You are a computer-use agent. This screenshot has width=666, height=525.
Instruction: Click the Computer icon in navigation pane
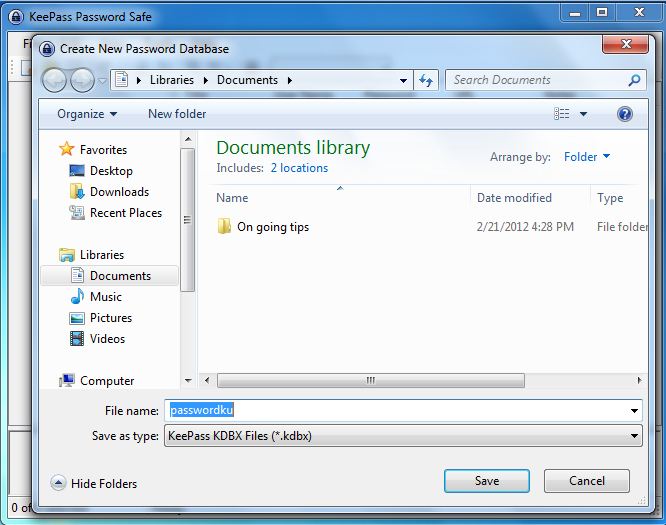tap(67, 381)
